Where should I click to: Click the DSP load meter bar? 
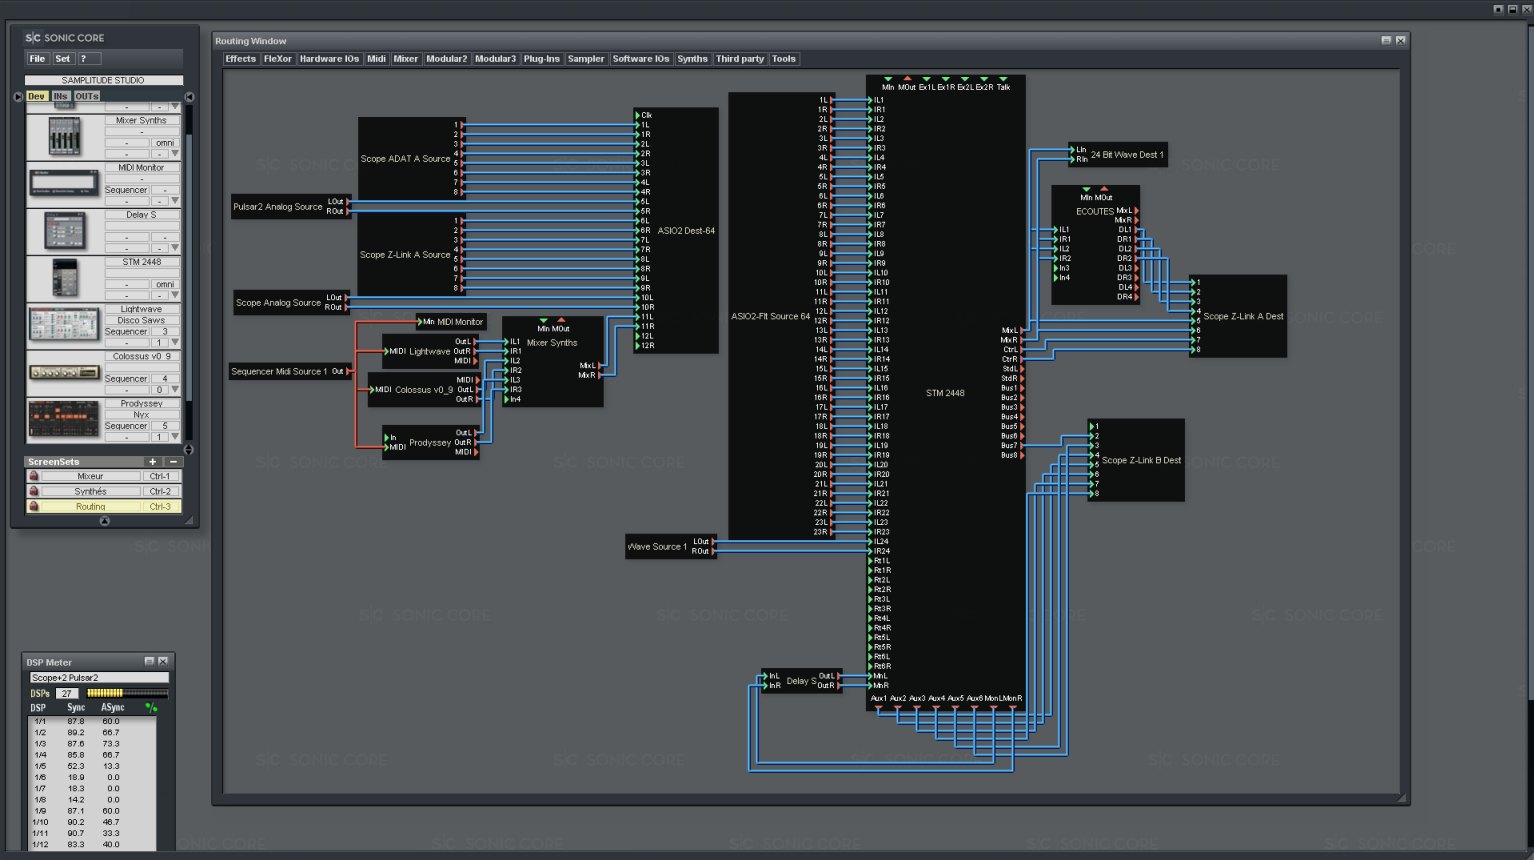pos(127,693)
